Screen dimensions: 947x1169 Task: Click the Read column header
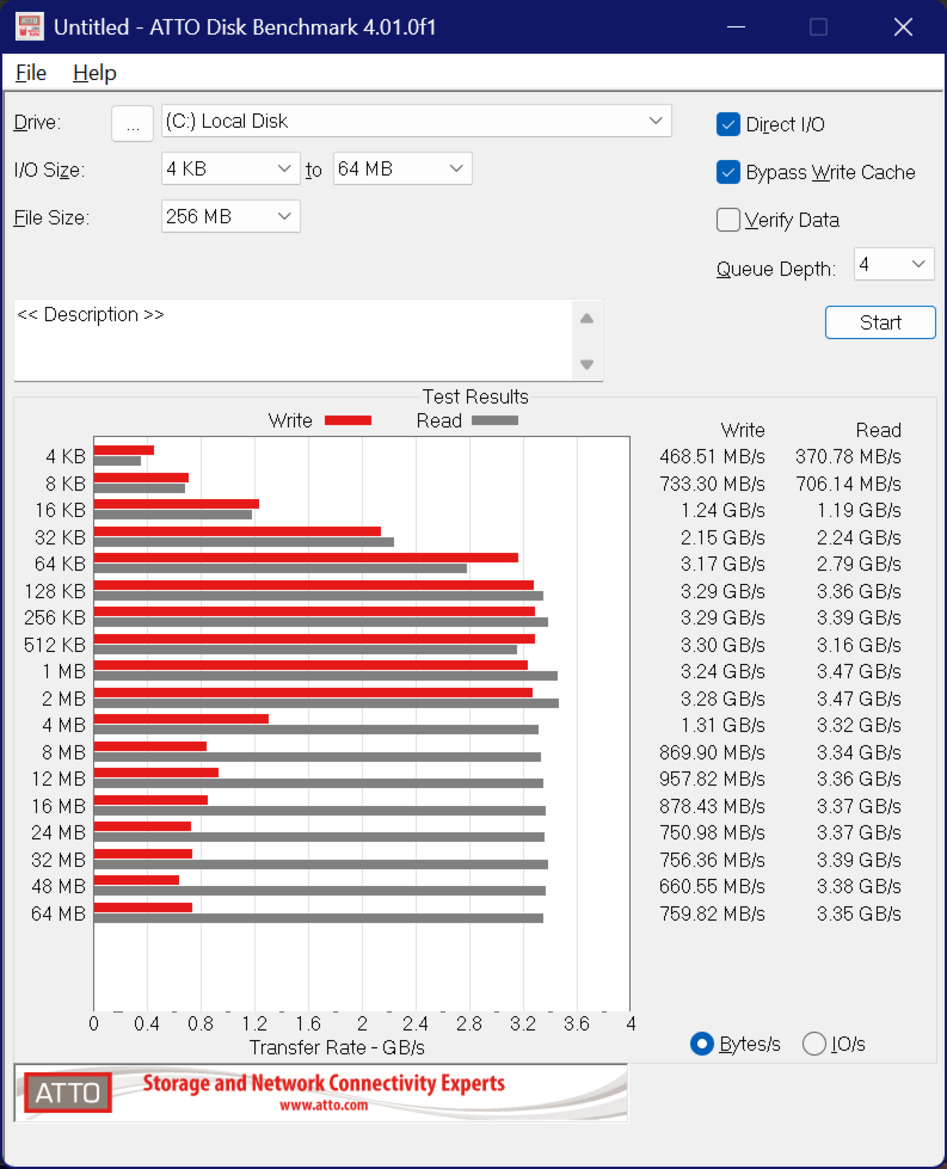point(878,430)
